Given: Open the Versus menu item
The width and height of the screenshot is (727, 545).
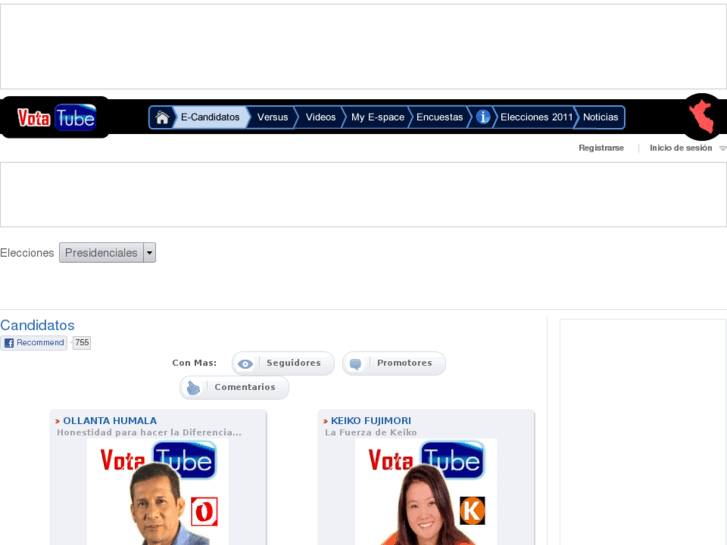Looking at the screenshot, I should (273, 117).
